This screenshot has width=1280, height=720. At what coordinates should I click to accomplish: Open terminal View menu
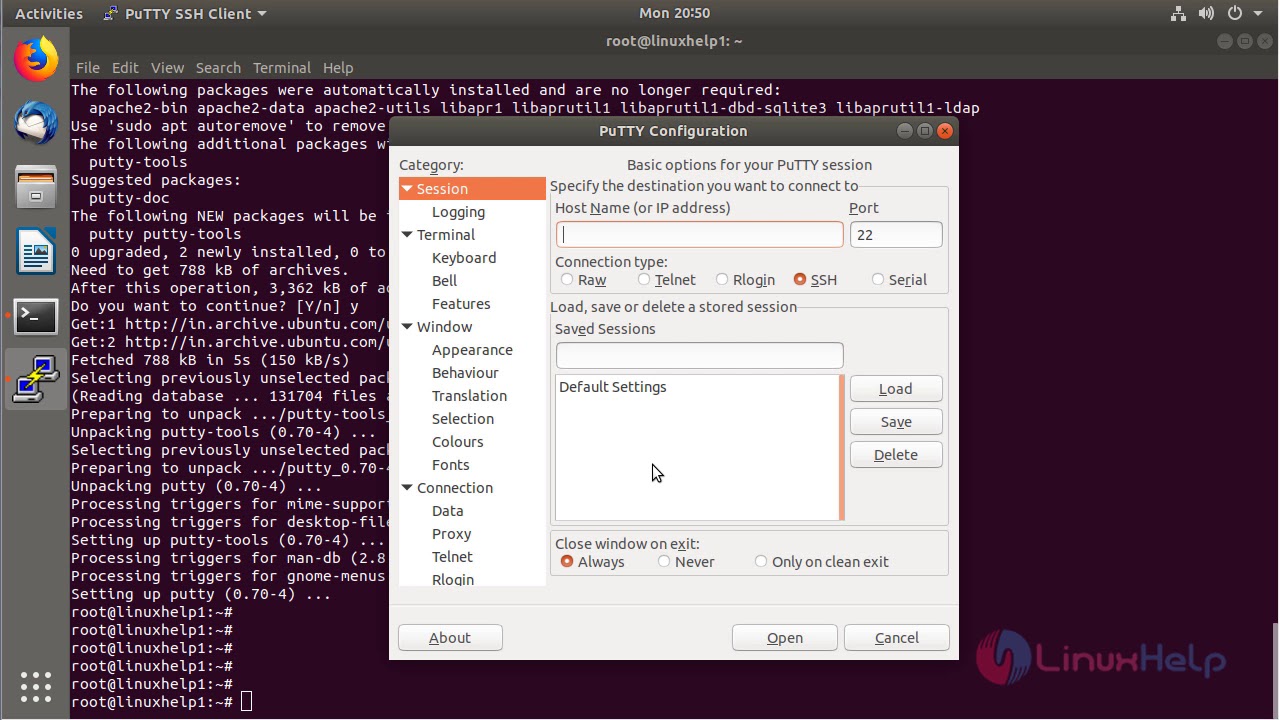(x=167, y=68)
